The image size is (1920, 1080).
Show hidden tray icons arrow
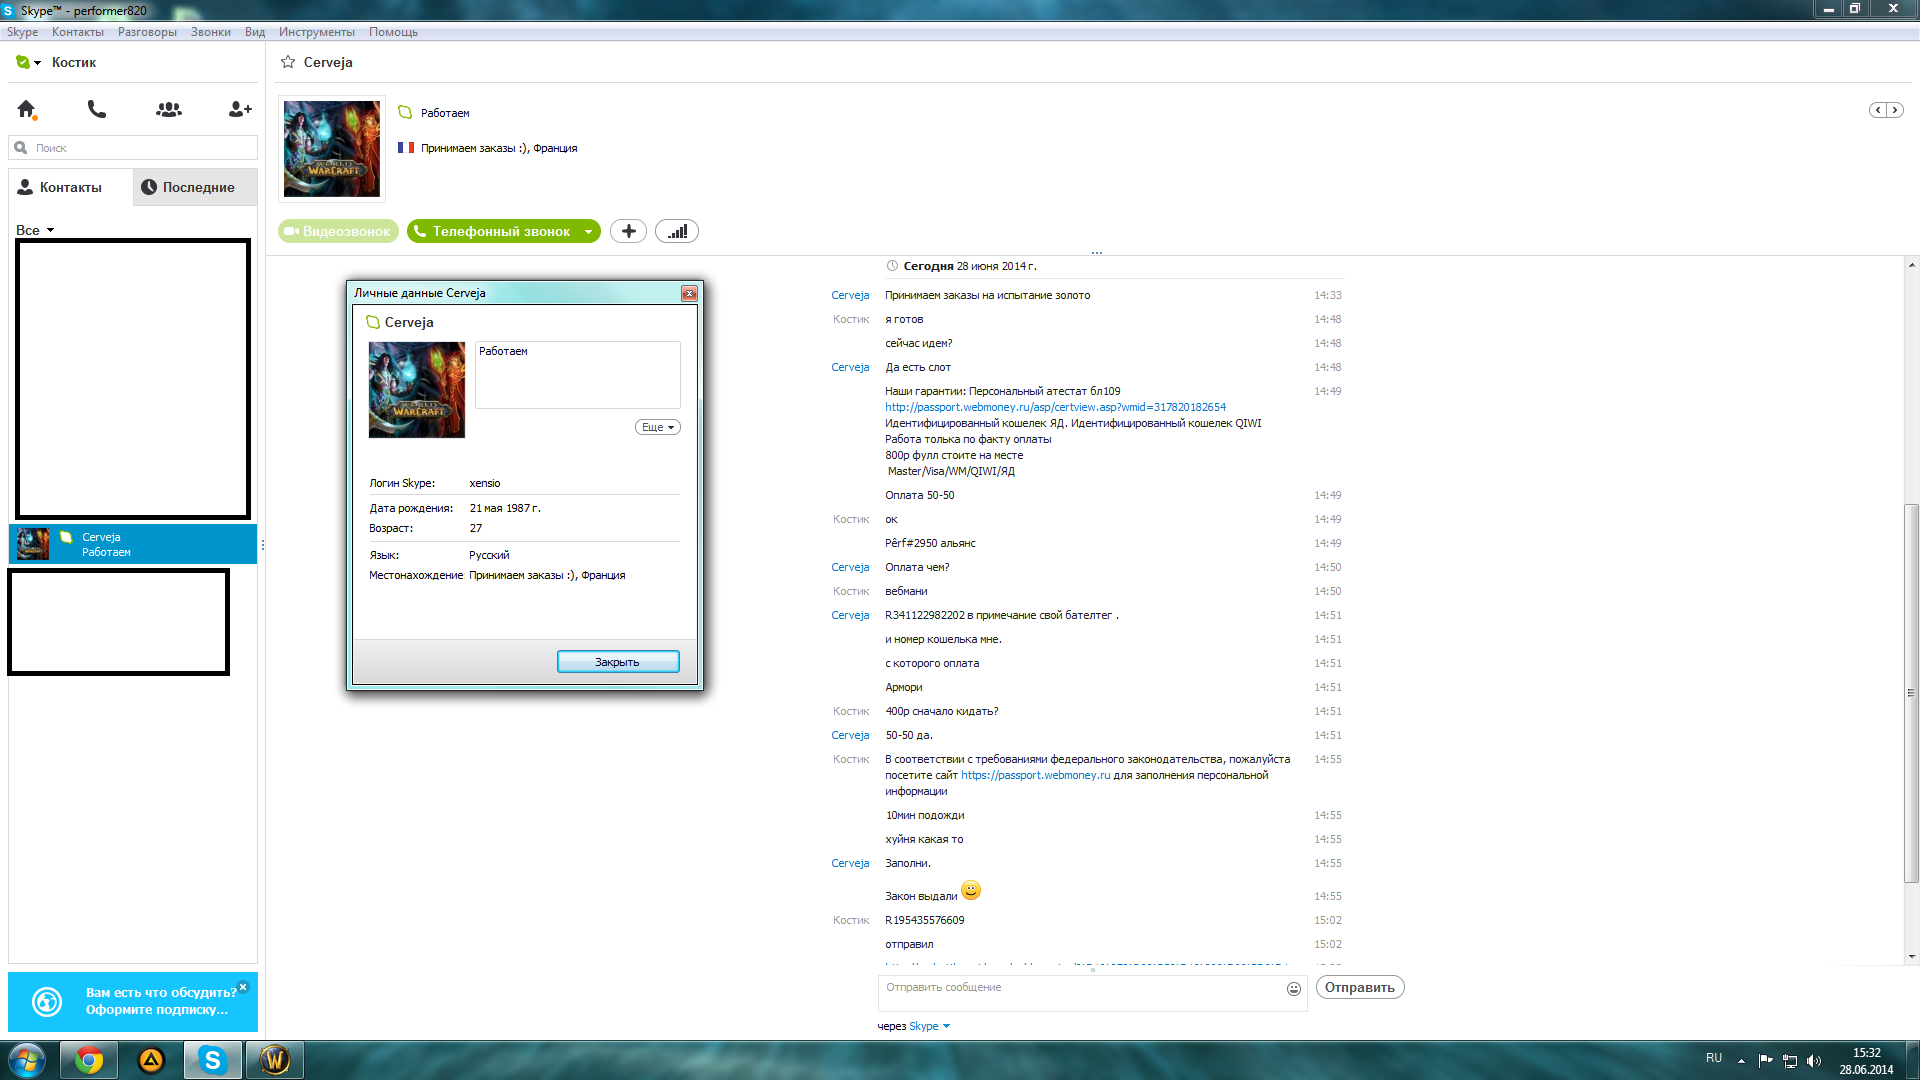(1742, 1061)
